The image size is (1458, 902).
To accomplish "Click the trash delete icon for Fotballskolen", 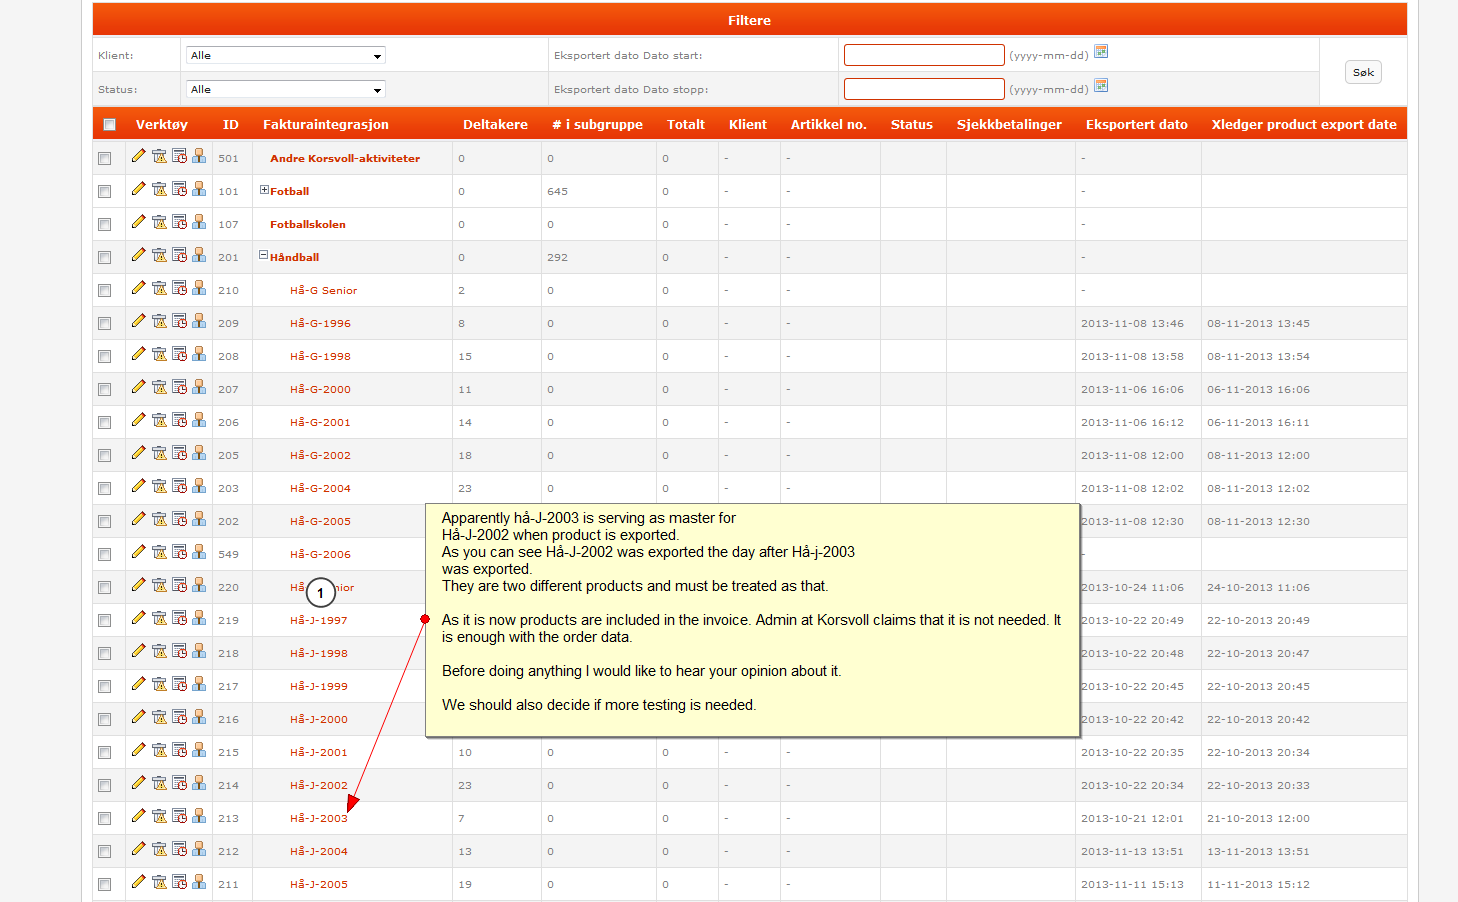I will (159, 222).
